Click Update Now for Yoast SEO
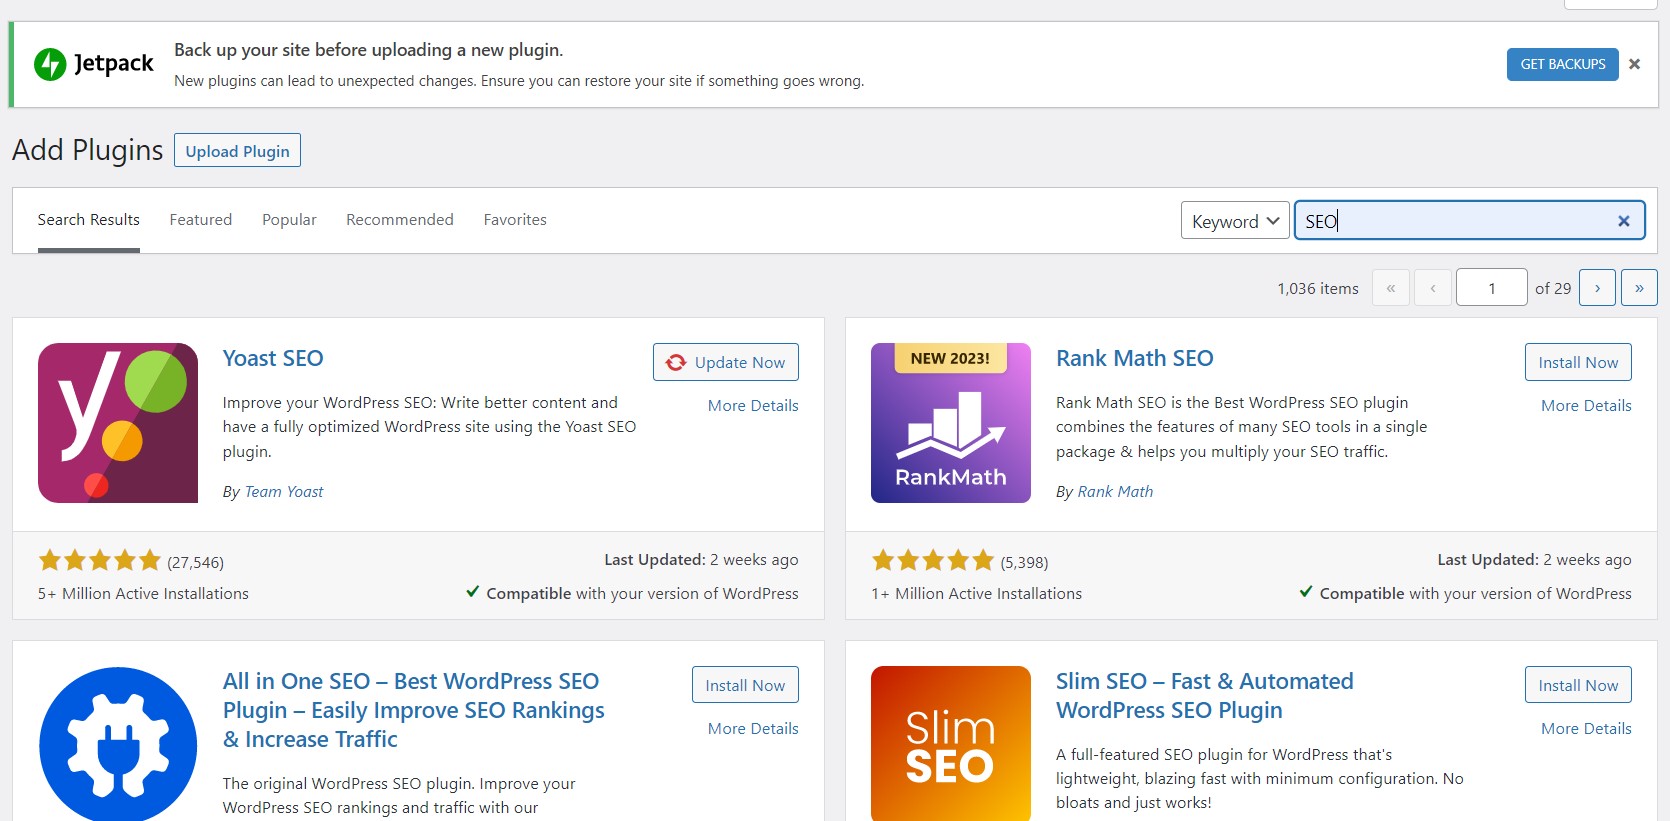 726,362
